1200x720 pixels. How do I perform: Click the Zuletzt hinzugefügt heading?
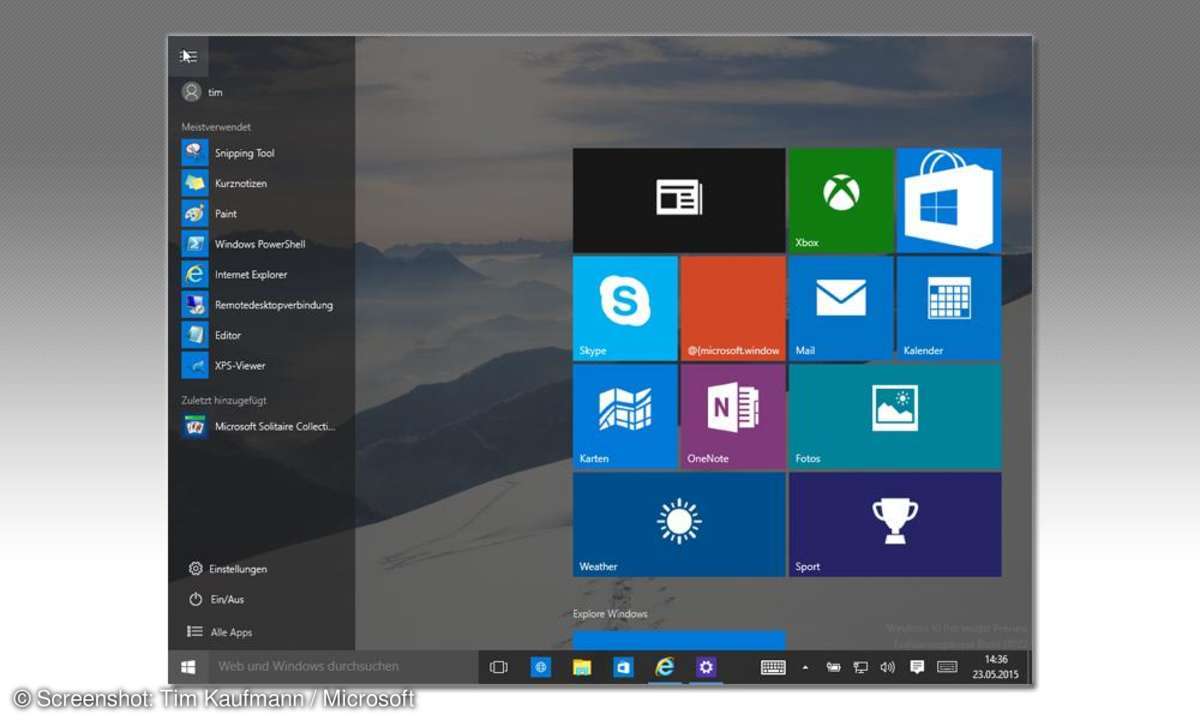pyautogui.click(x=224, y=399)
